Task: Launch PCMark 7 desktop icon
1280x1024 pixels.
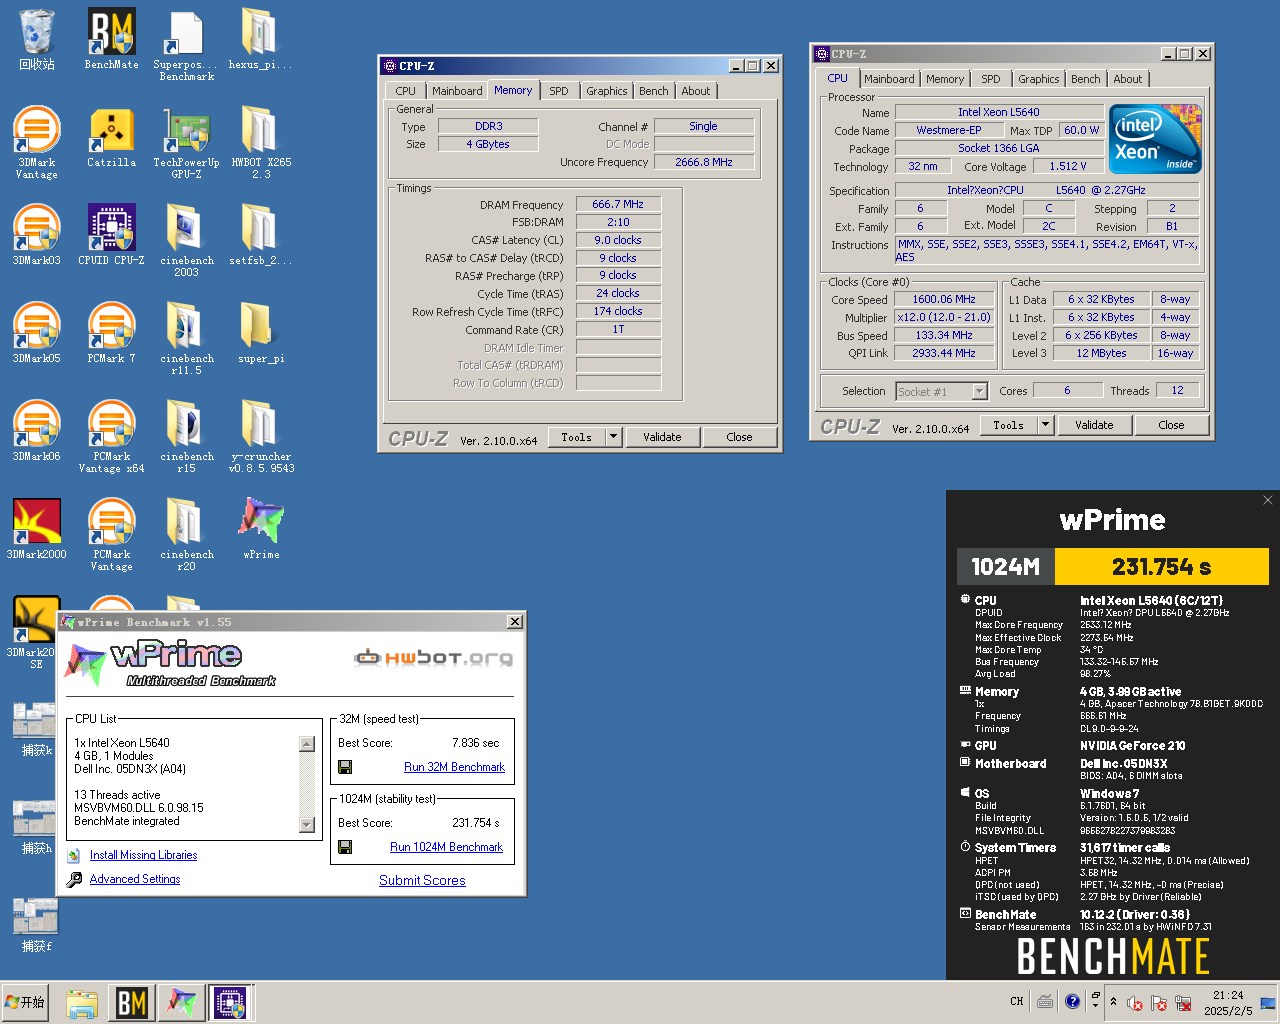Action: point(111,334)
